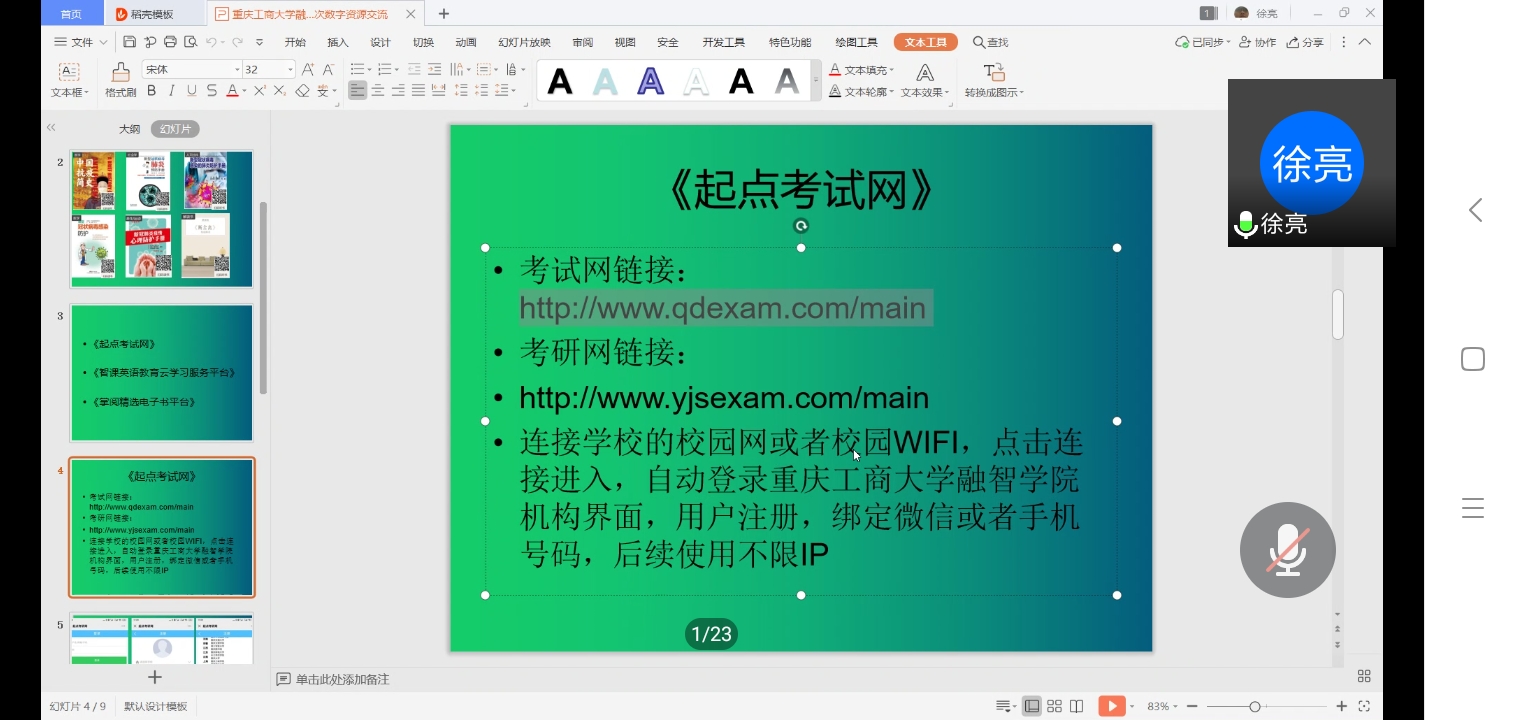Undo the last action
Image resolution: width=1520 pixels, height=720 pixels.
211,42
